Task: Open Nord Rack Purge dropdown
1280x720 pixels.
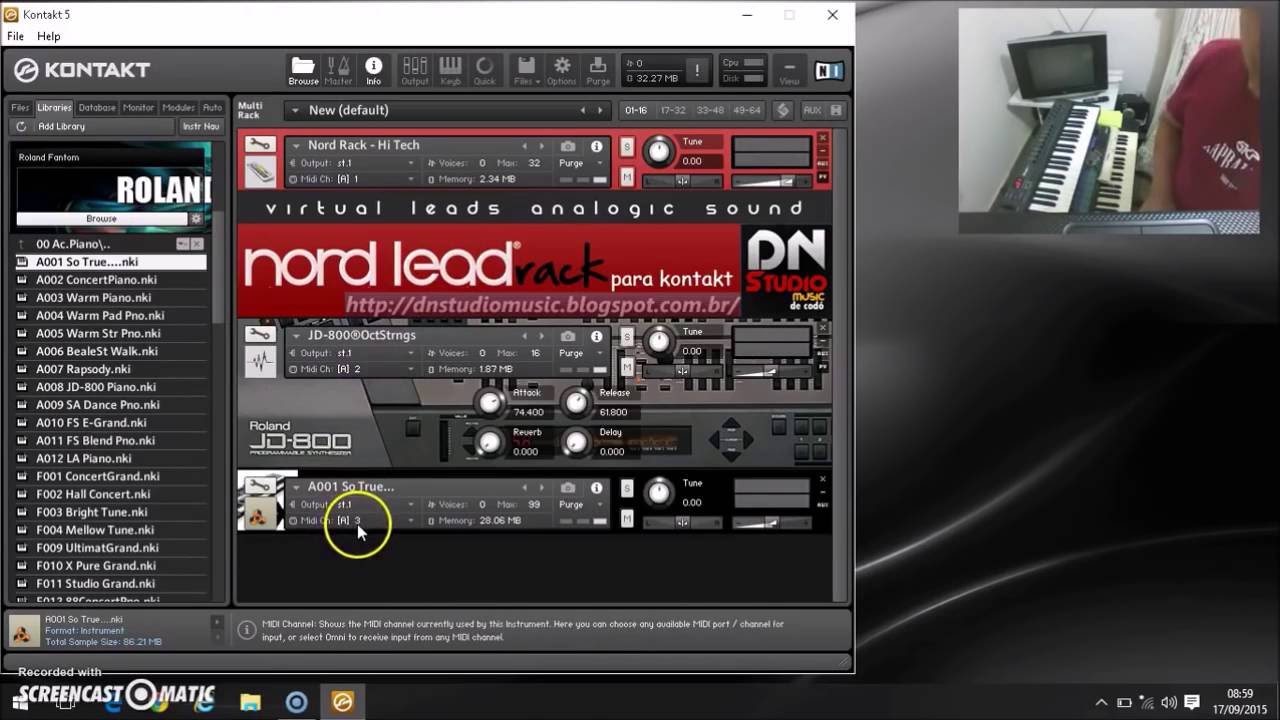Action: 582,163
